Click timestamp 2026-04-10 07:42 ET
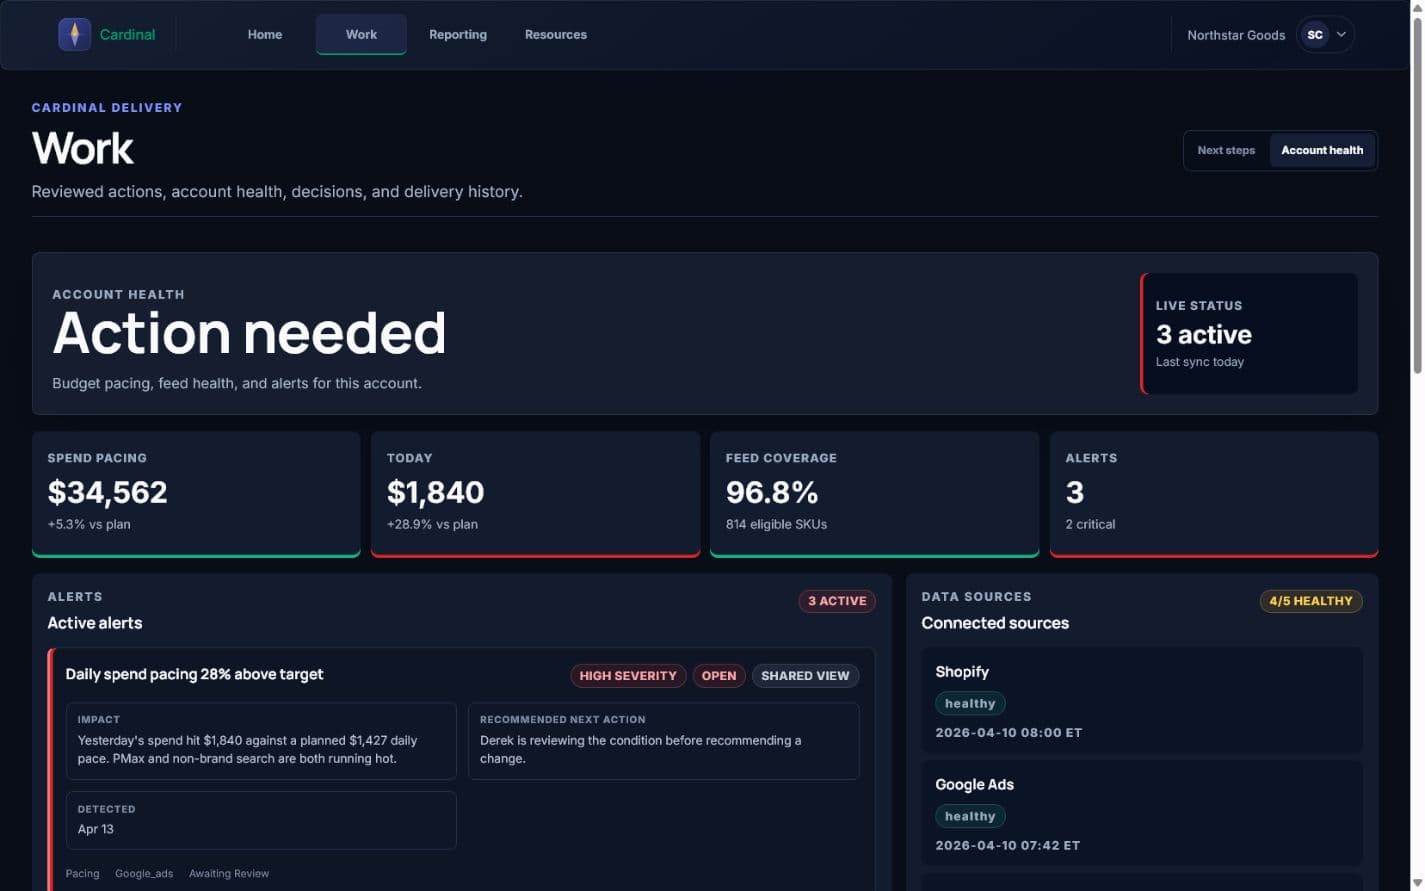 1007,846
